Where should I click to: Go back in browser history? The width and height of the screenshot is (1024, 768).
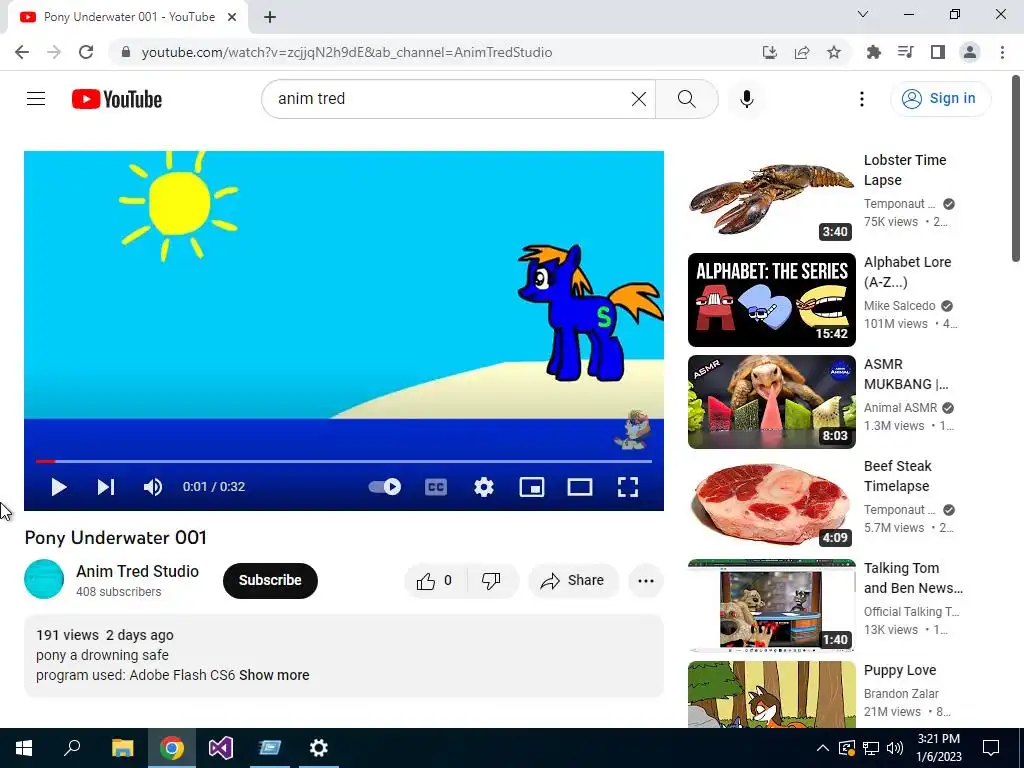(x=22, y=52)
